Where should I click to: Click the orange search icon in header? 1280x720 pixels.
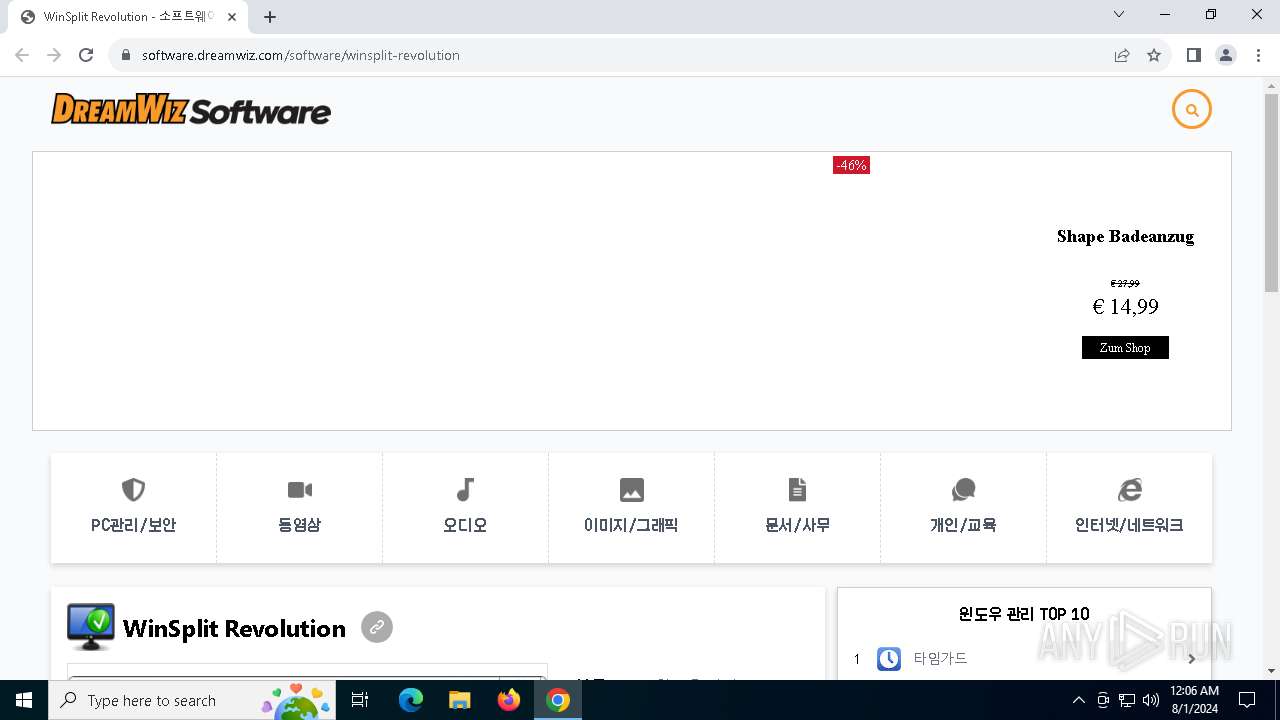tap(1191, 110)
